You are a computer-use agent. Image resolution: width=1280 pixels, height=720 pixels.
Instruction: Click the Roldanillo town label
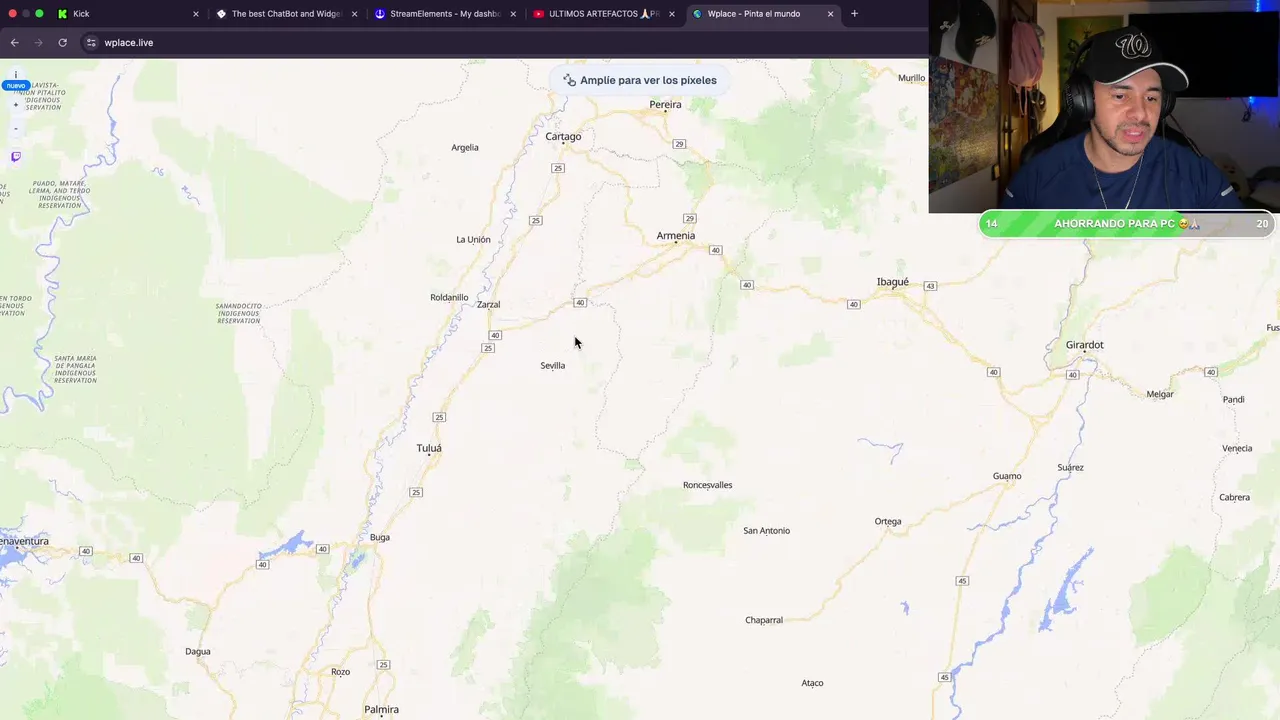[x=449, y=298]
